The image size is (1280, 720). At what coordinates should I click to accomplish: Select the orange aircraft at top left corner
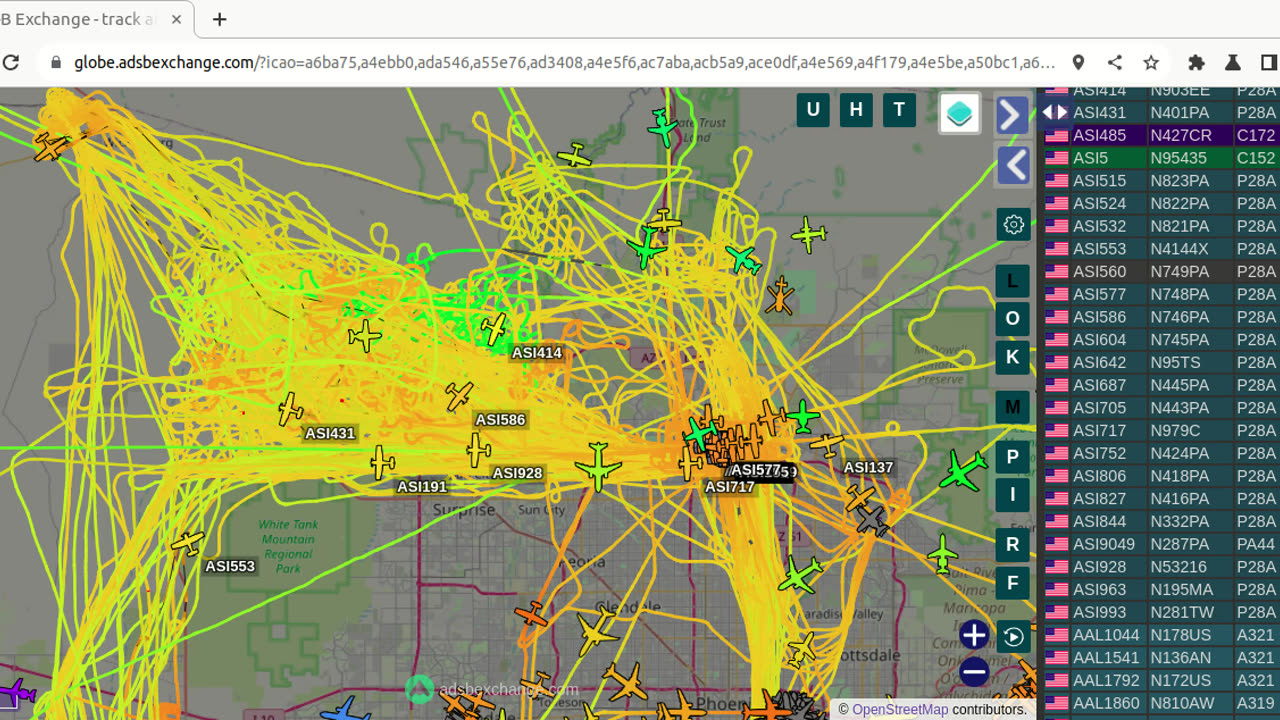click(48, 147)
